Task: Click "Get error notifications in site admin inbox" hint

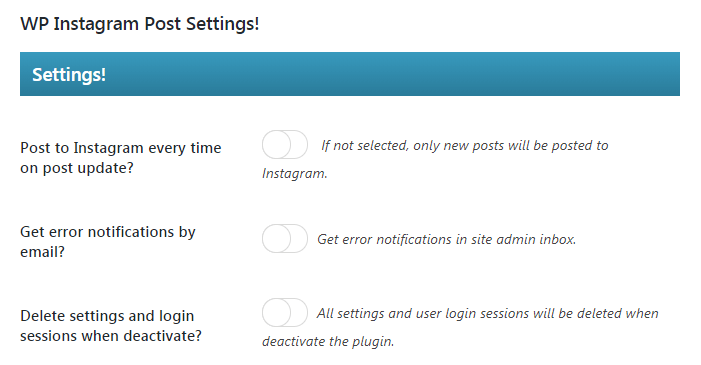Action: pos(446,240)
